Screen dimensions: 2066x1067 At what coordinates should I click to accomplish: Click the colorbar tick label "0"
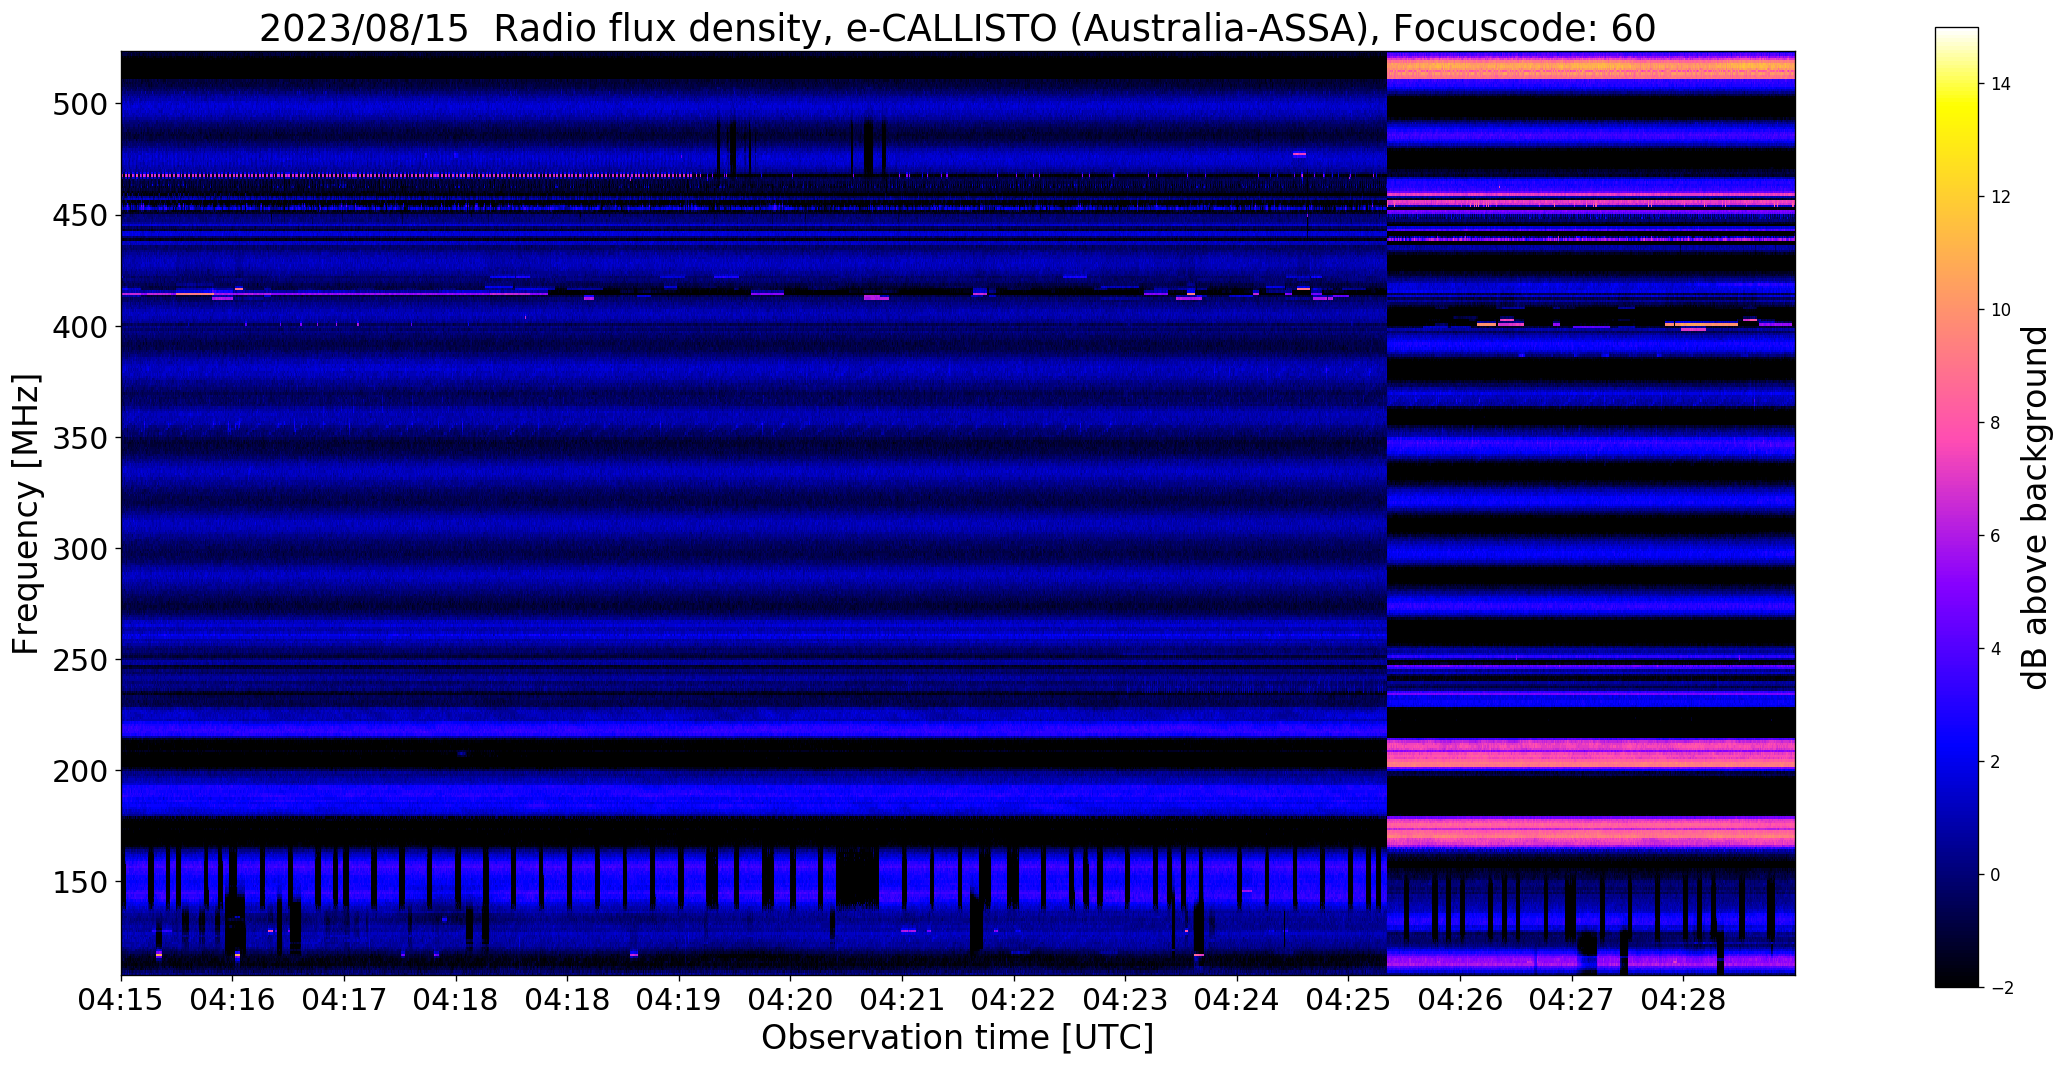click(x=1996, y=875)
